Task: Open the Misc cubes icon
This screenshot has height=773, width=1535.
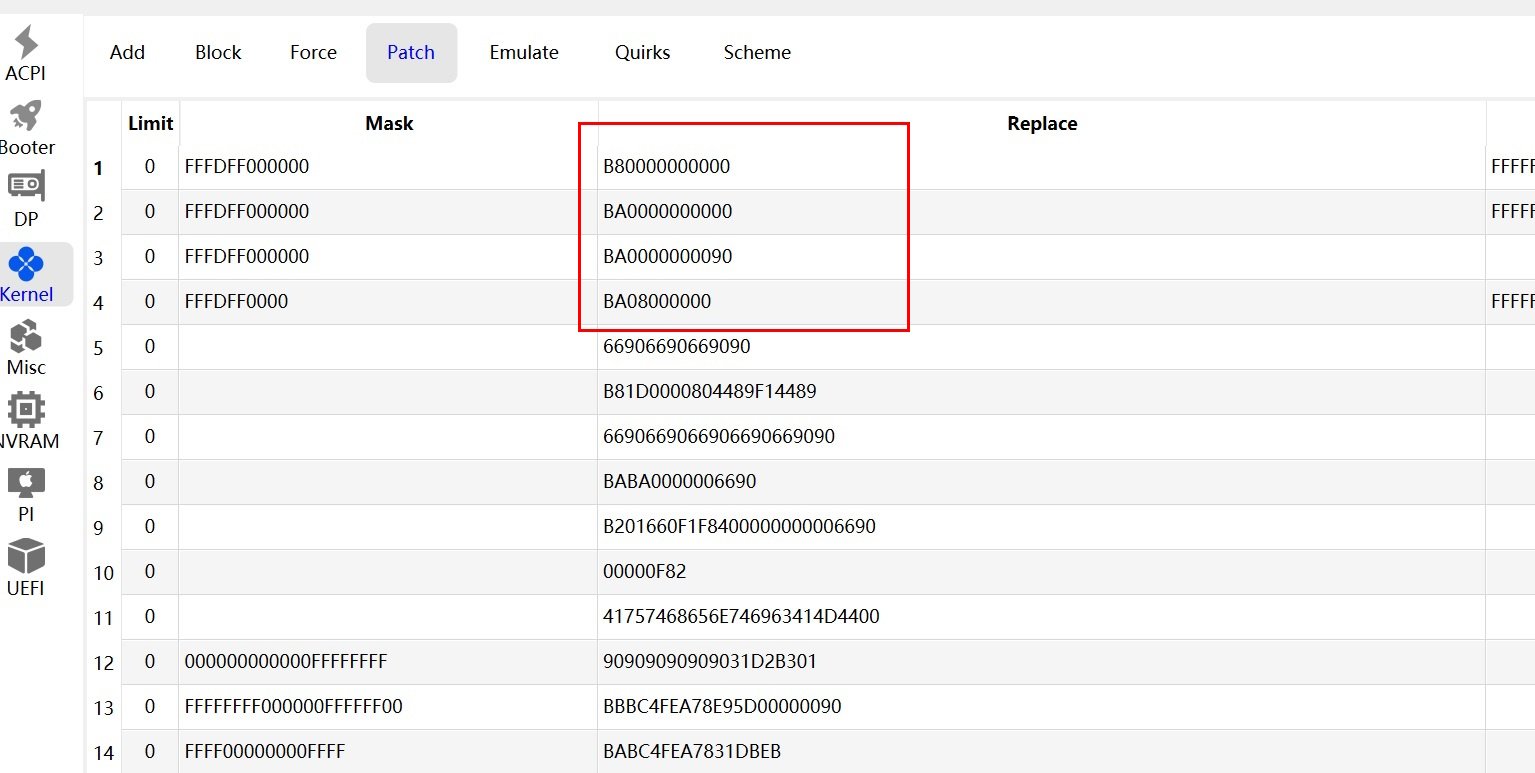Action: coord(26,336)
